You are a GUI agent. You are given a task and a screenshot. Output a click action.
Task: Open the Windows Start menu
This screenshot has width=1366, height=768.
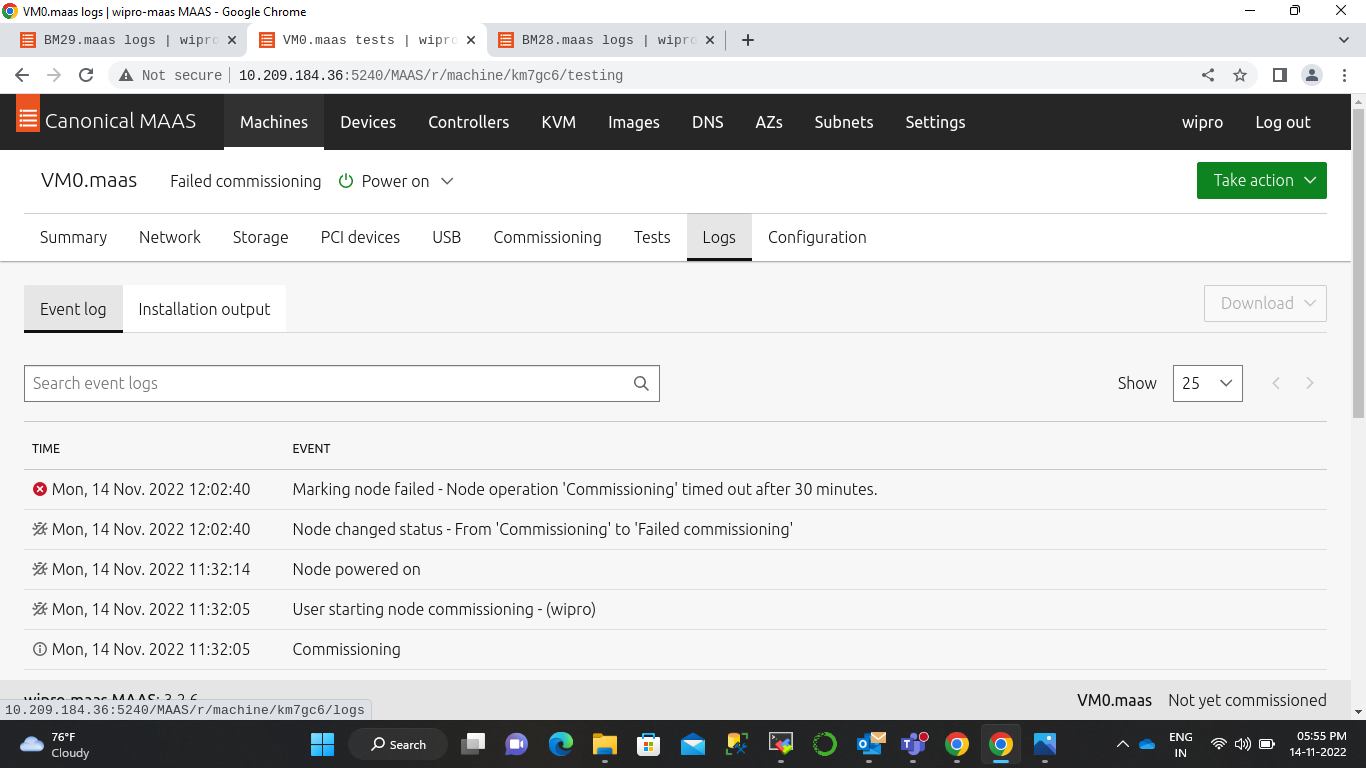point(322,744)
